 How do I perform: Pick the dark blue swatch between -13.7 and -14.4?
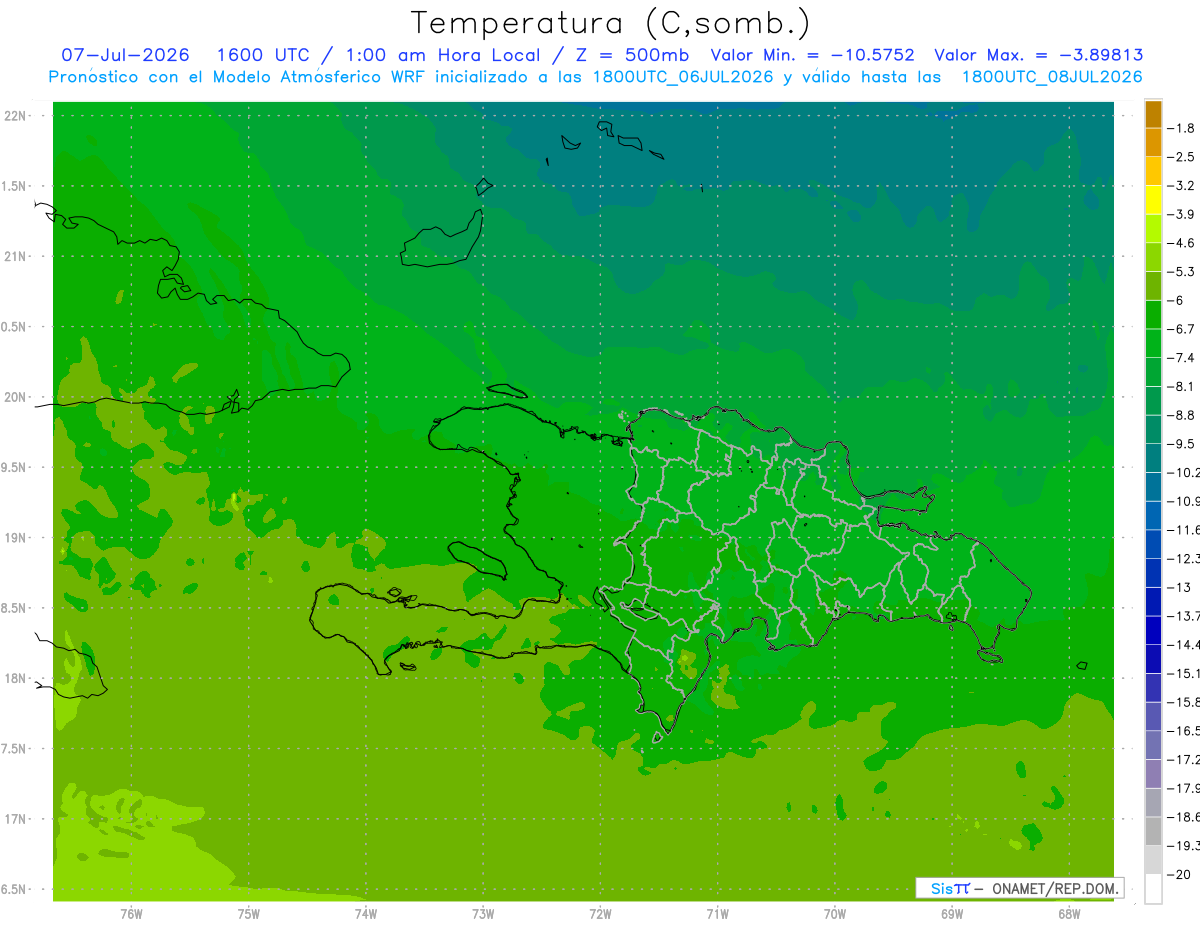pyautogui.click(x=1153, y=630)
